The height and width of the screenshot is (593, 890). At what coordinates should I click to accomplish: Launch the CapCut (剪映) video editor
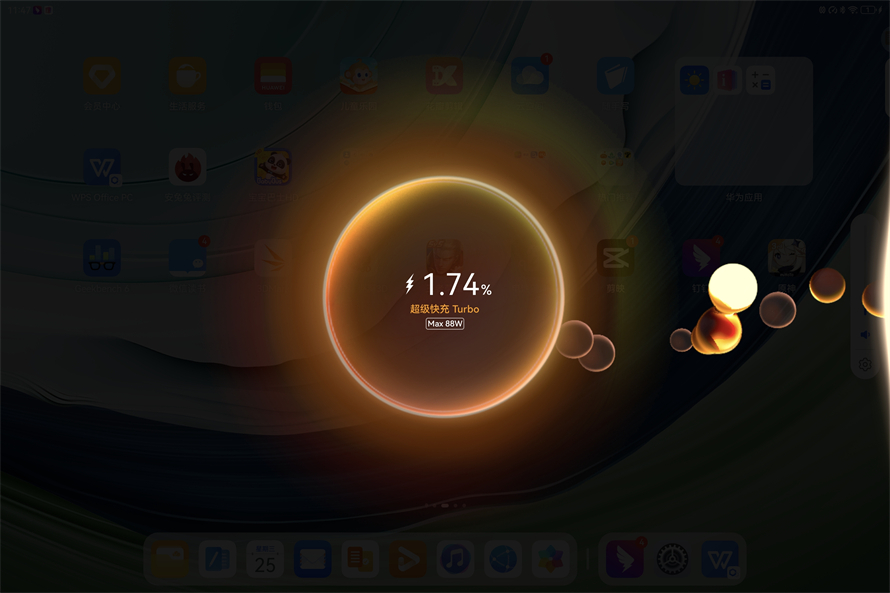click(615, 258)
